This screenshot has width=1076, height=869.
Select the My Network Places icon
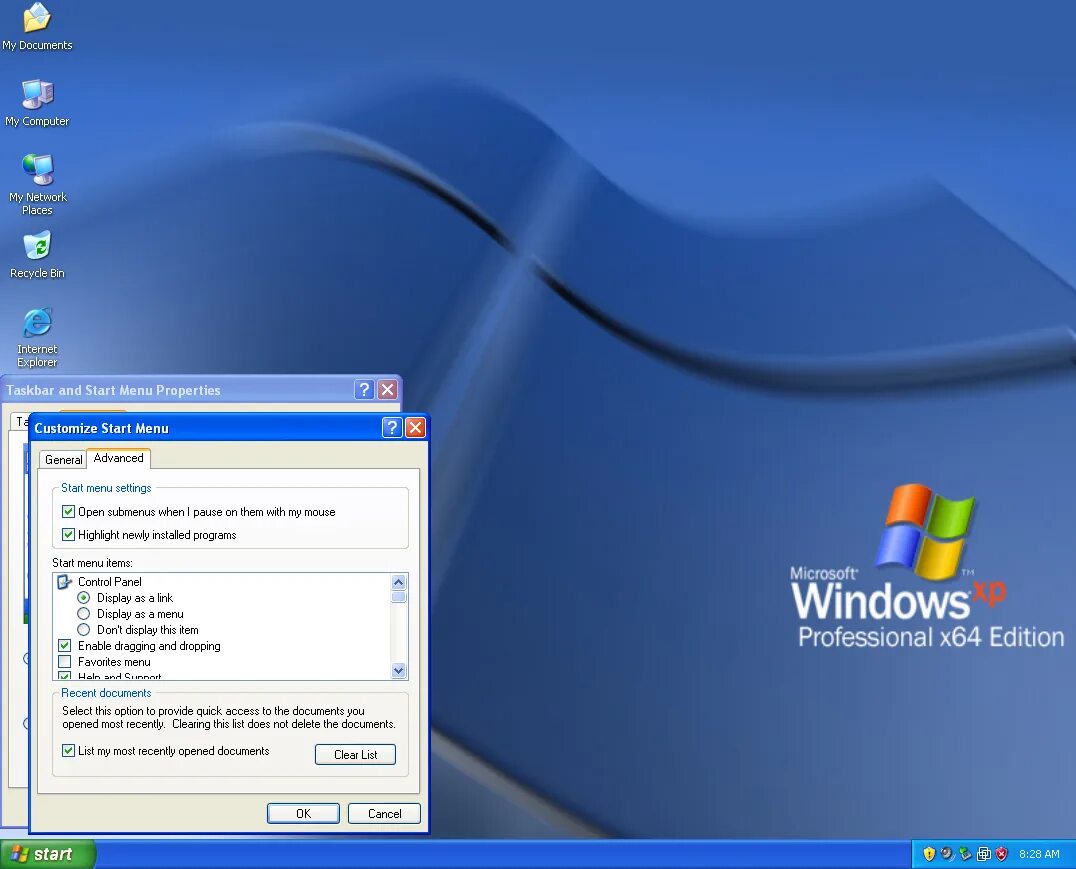[x=37, y=184]
